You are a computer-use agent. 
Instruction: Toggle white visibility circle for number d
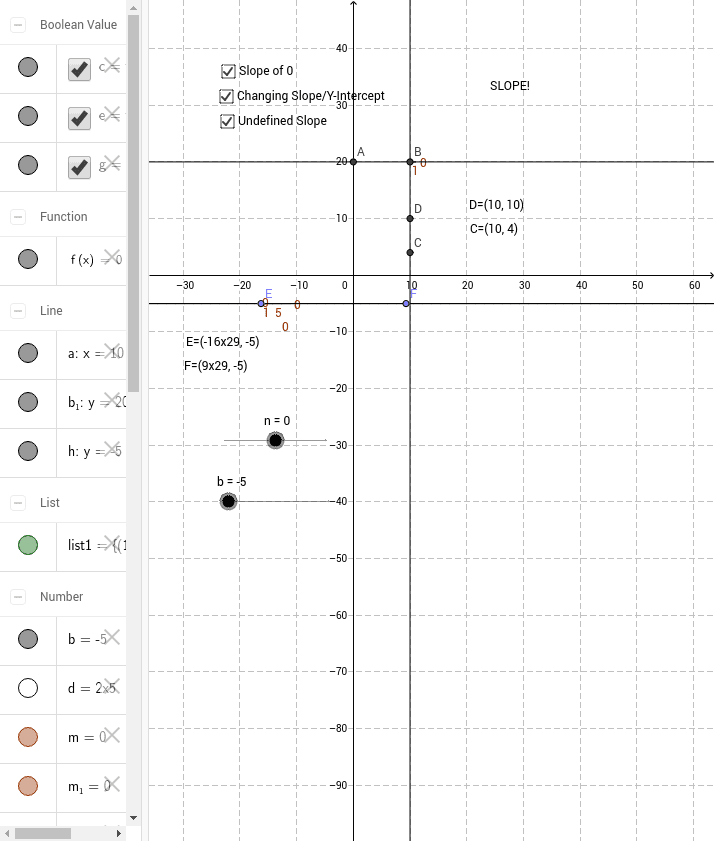(28, 688)
